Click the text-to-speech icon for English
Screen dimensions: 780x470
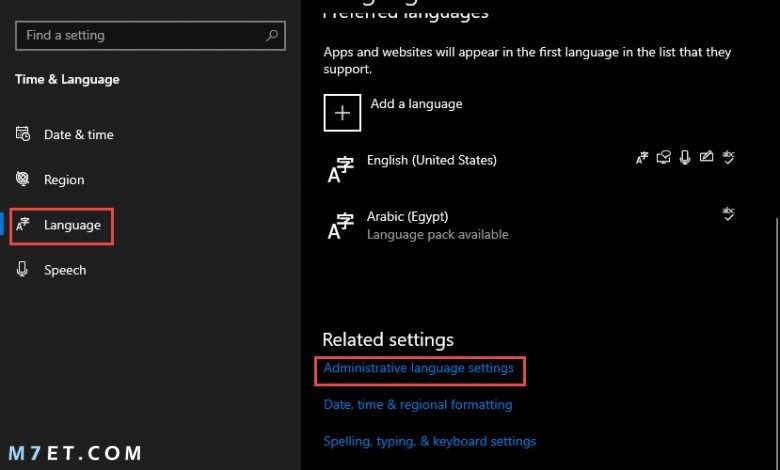tap(663, 157)
